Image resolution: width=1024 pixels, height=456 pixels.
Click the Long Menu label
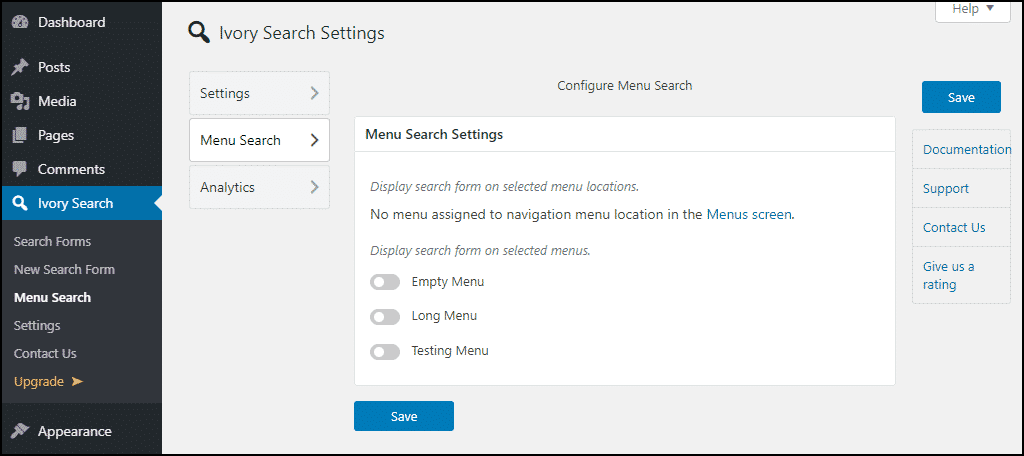444,316
